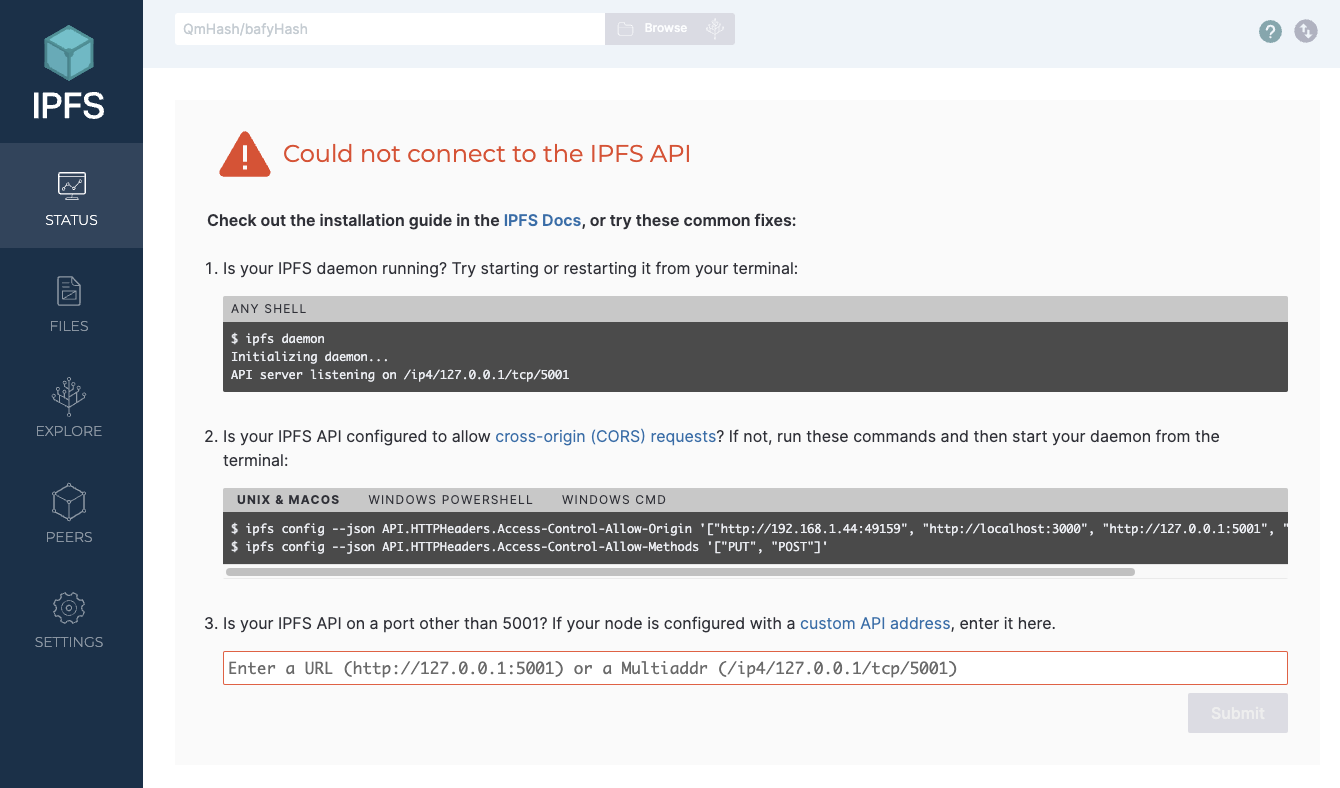Switch to the Unix & MacOS tab
Viewport: 1340px width, 788px height.
pyautogui.click(x=288, y=499)
